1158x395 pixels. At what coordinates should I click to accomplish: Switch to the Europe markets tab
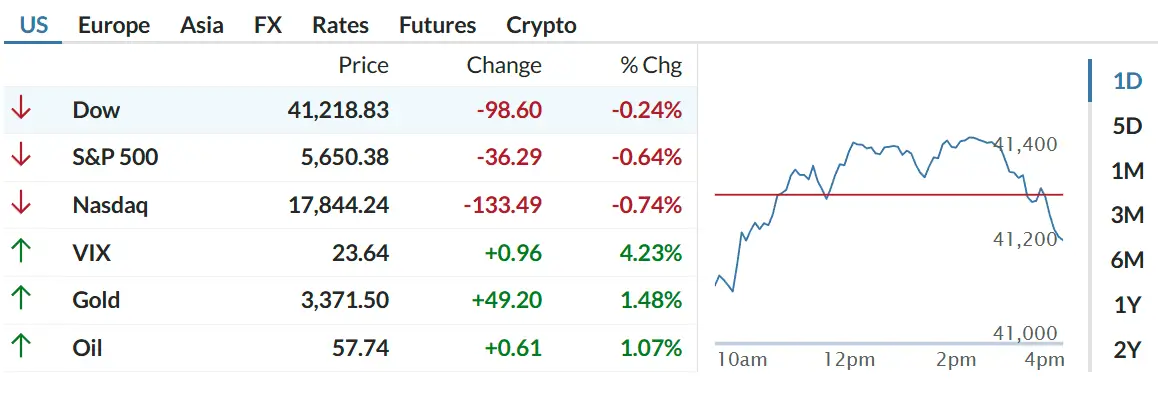coord(114,25)
